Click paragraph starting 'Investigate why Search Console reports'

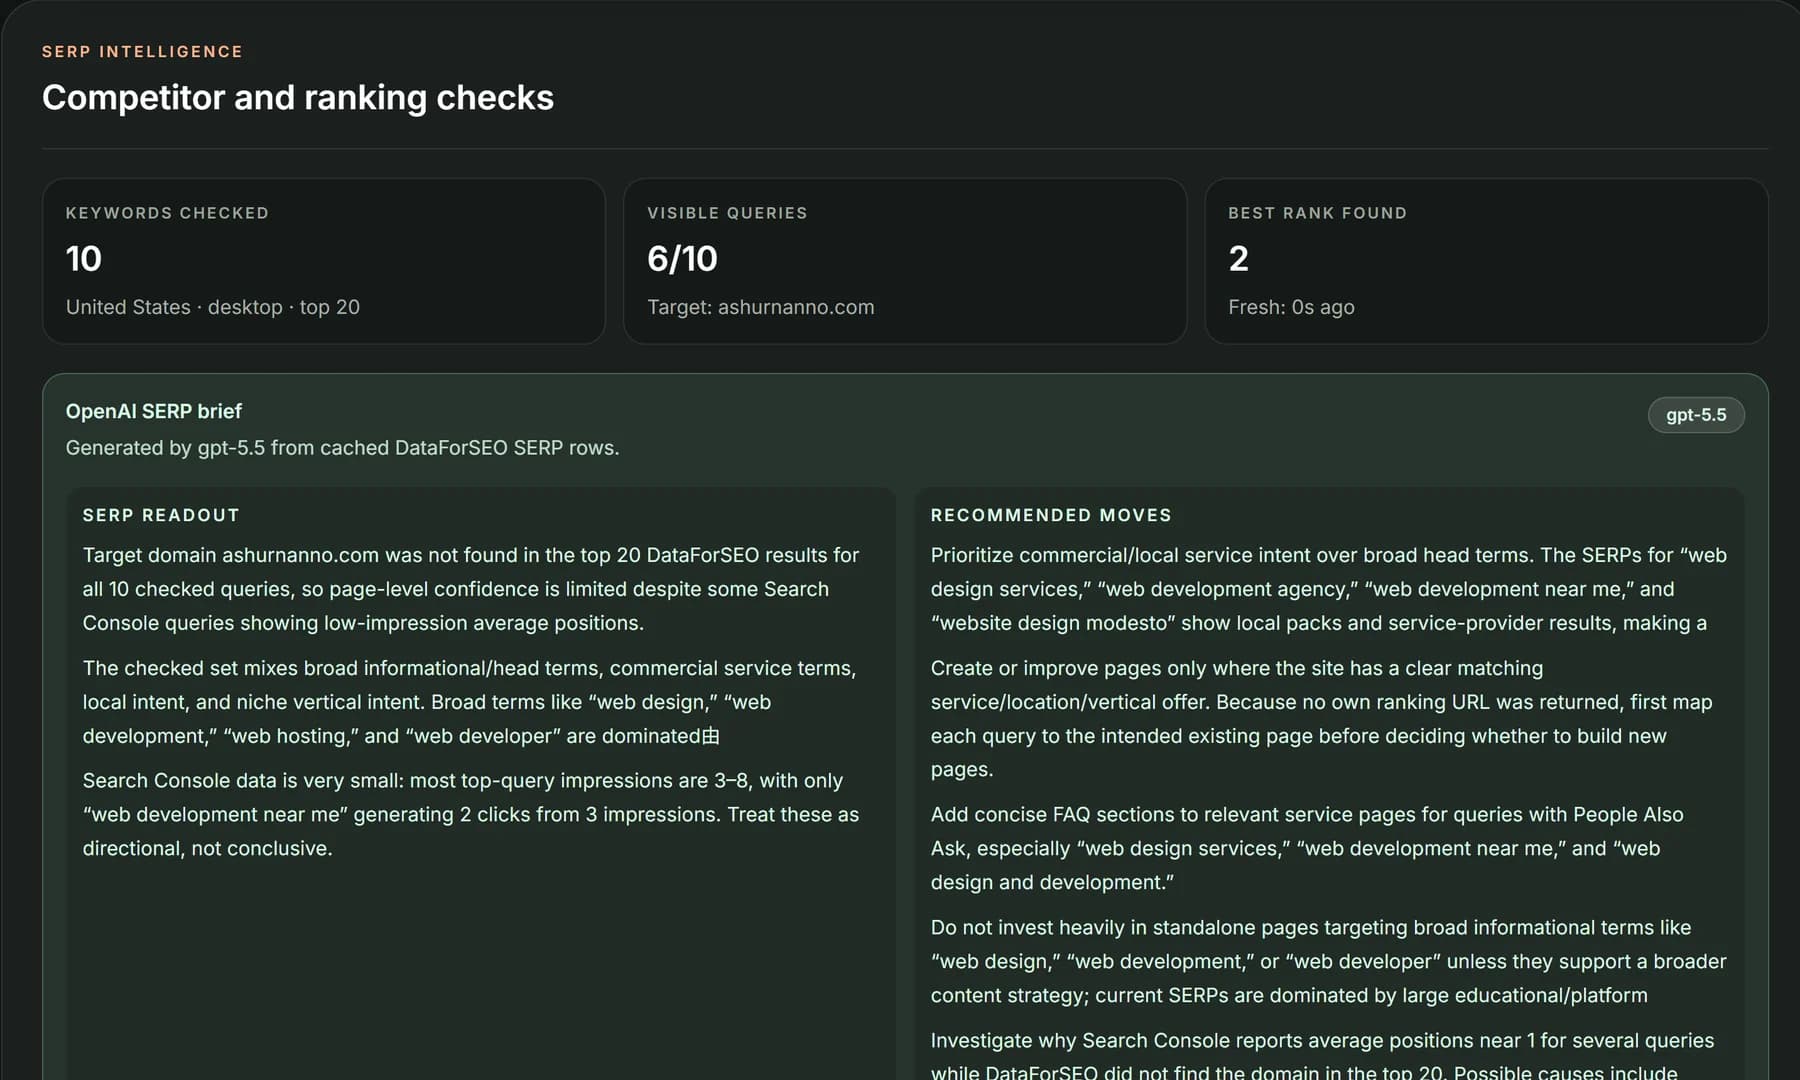point(1322,1056)
